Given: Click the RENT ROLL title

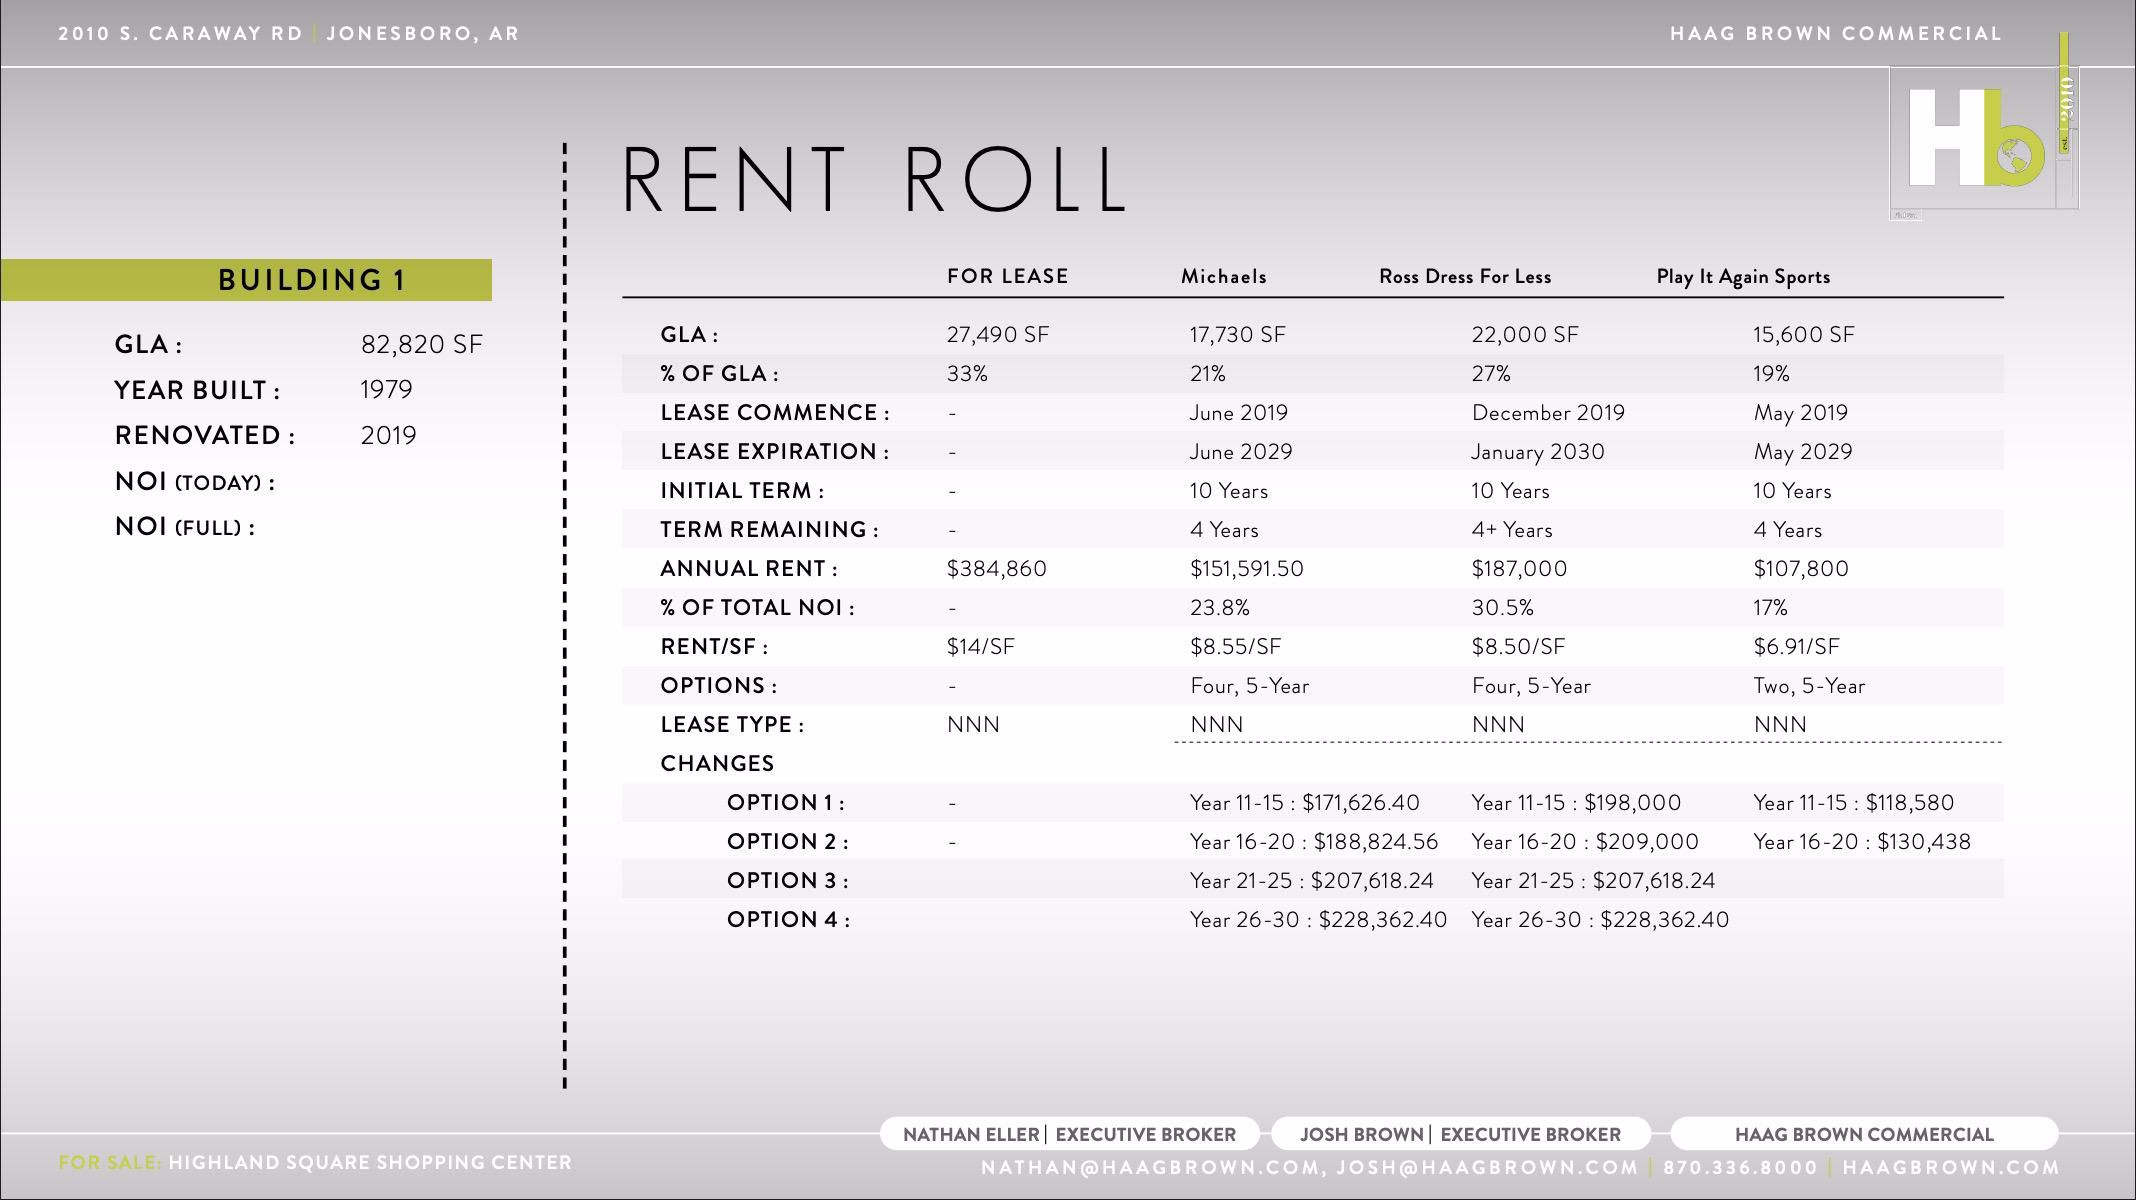Looking at the screenshot, I should click(876, 180).
